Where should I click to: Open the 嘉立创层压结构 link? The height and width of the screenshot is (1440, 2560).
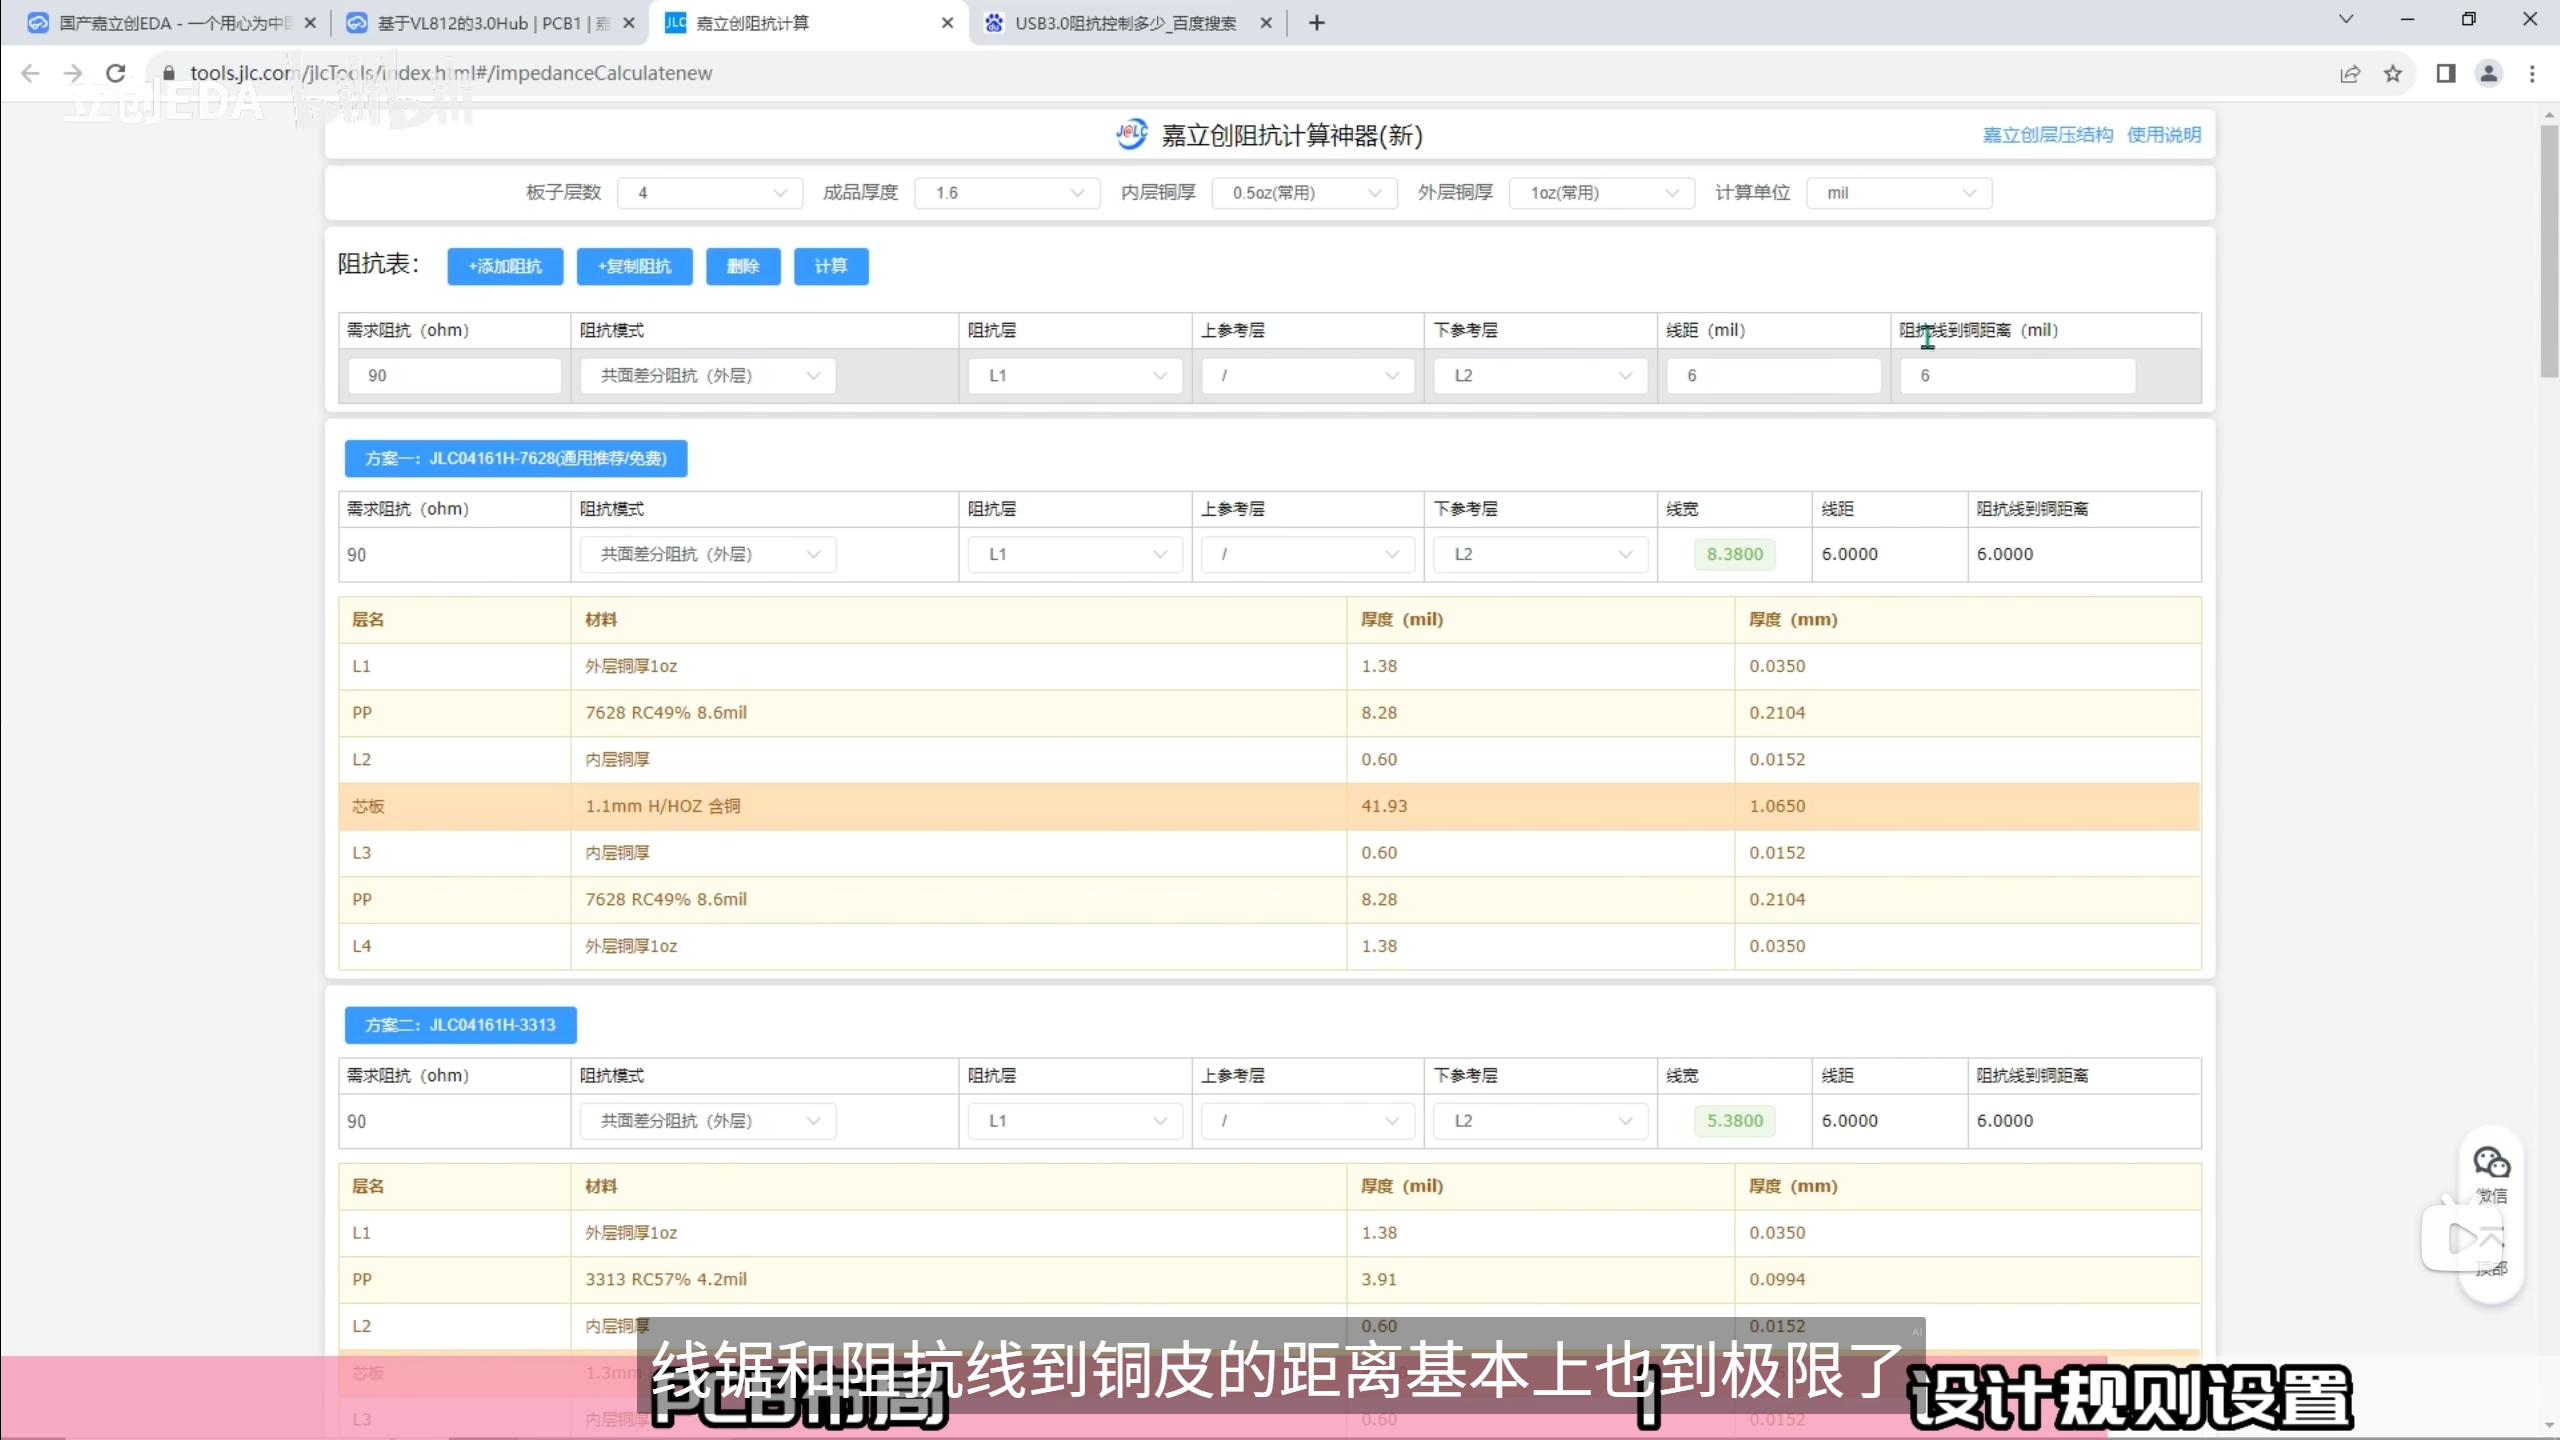click(2047, 135)
